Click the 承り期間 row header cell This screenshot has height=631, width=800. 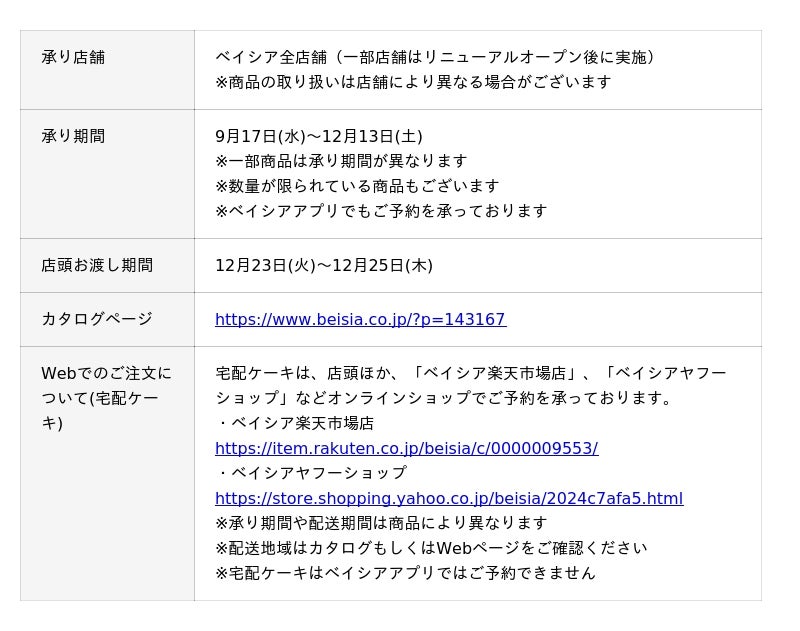click(73, 137)
